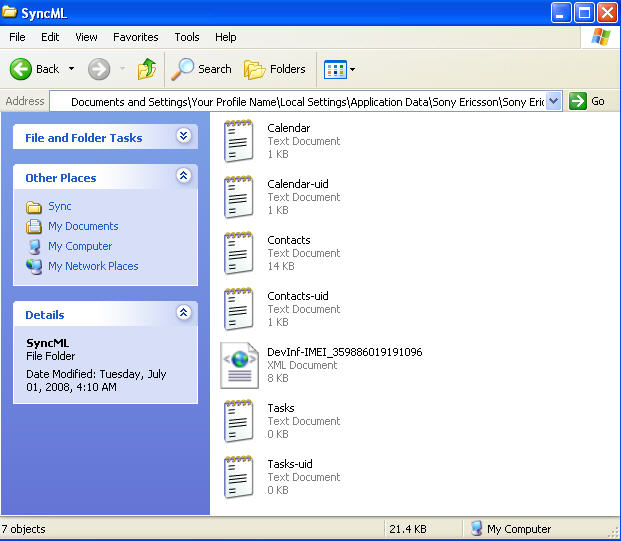The width and height of the screenshot is (621, 541).
Task: Select the Contacts file name
Action: [289, 240]
